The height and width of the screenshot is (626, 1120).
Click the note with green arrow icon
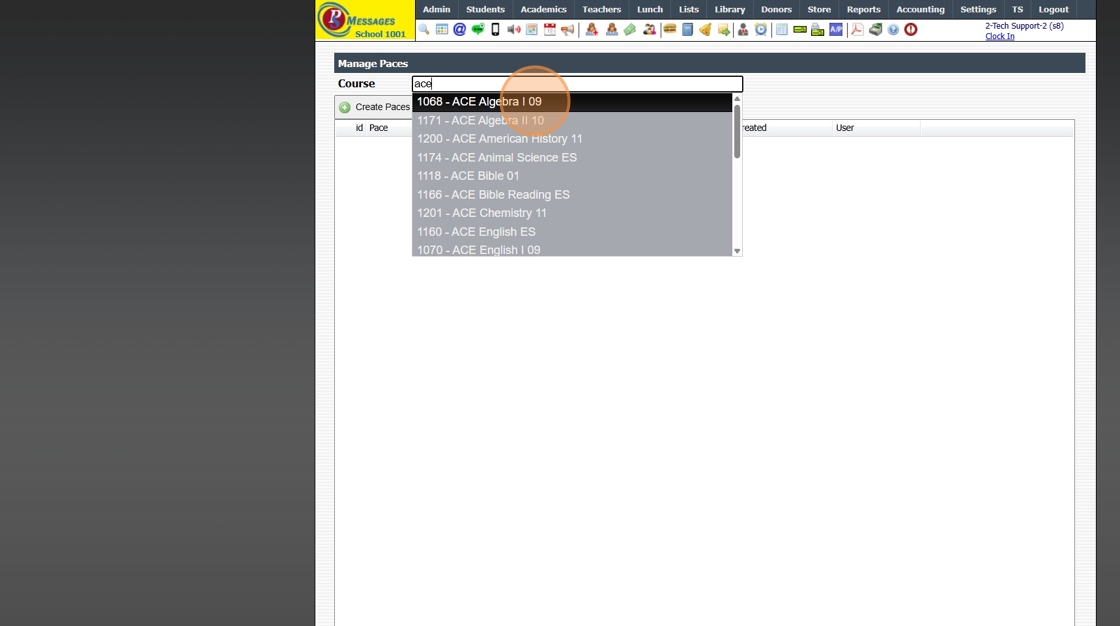[724, 29]
